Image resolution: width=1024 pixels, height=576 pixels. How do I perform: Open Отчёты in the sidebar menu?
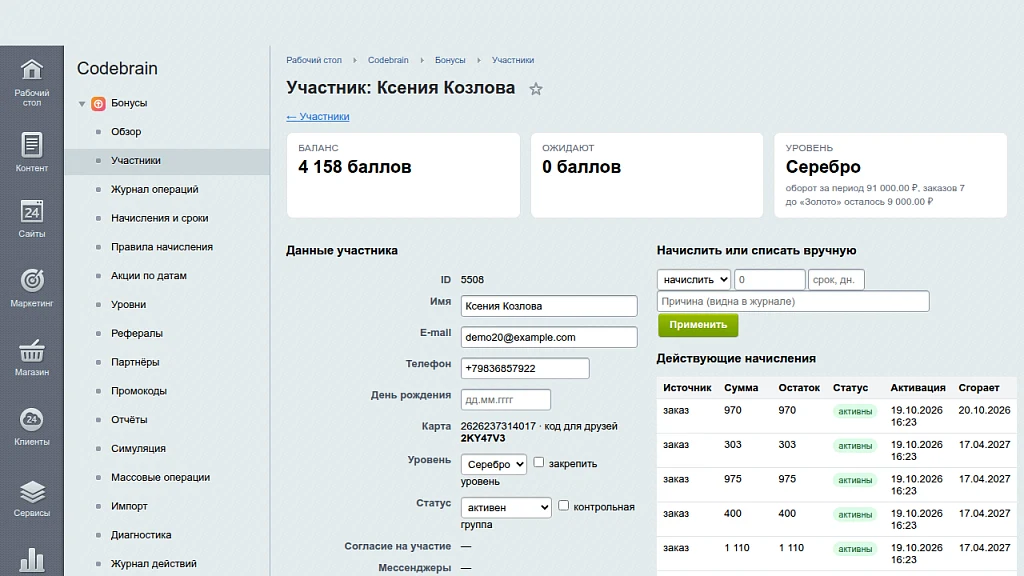pyautogui.click(x=129, y=420)
